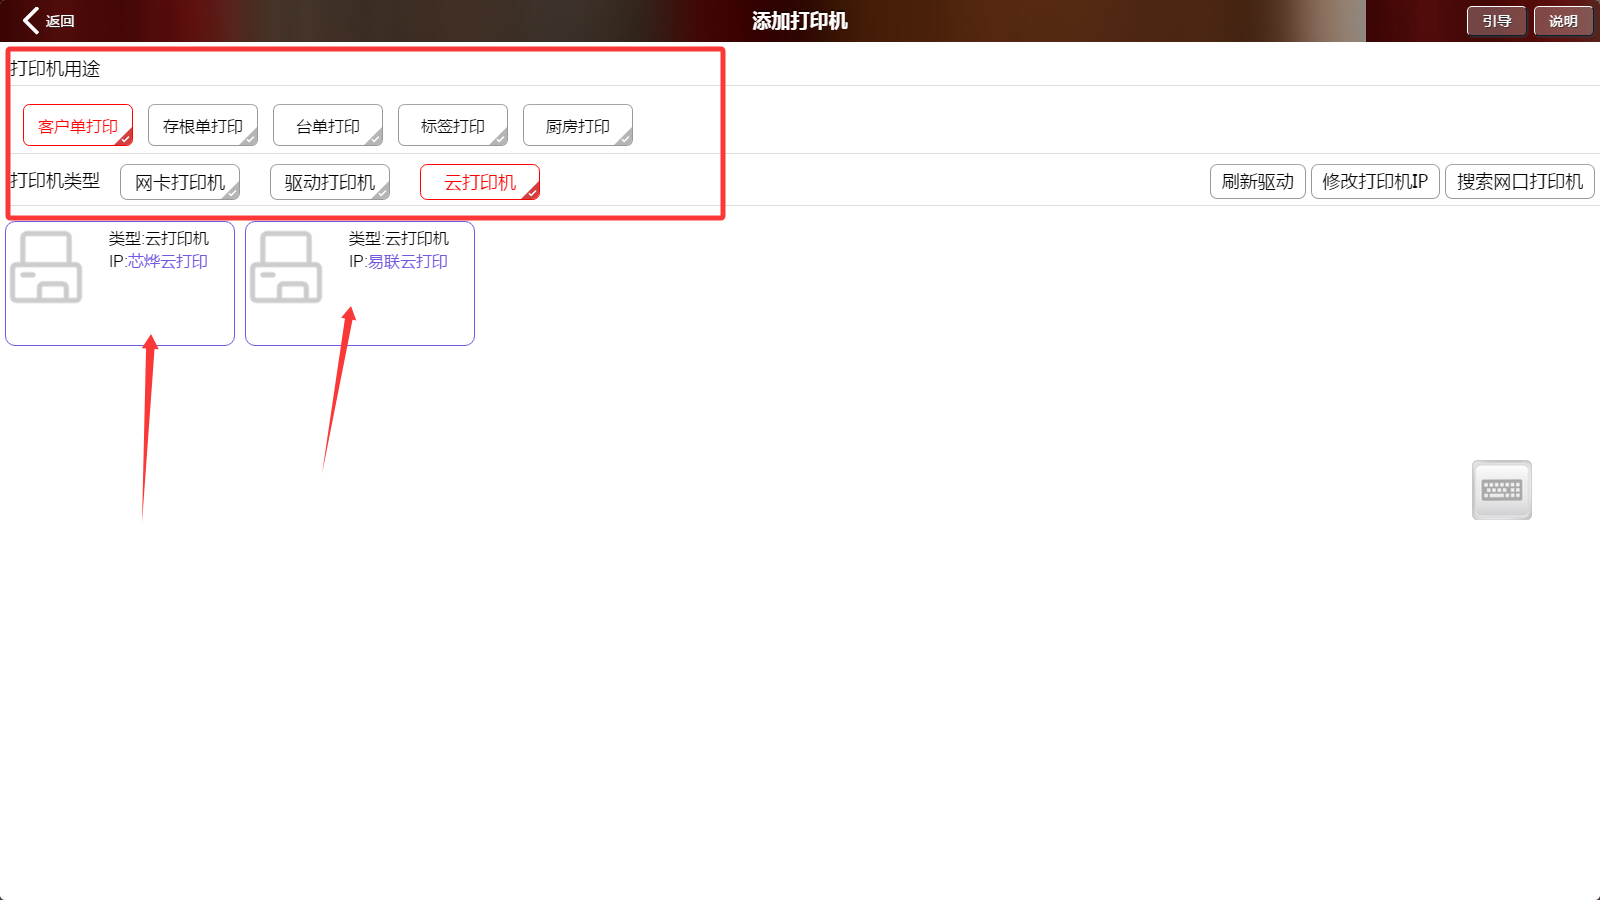Screen dimensions: 1600x900
Task: Select 云打印机 printer type
Action: [480, 182]
